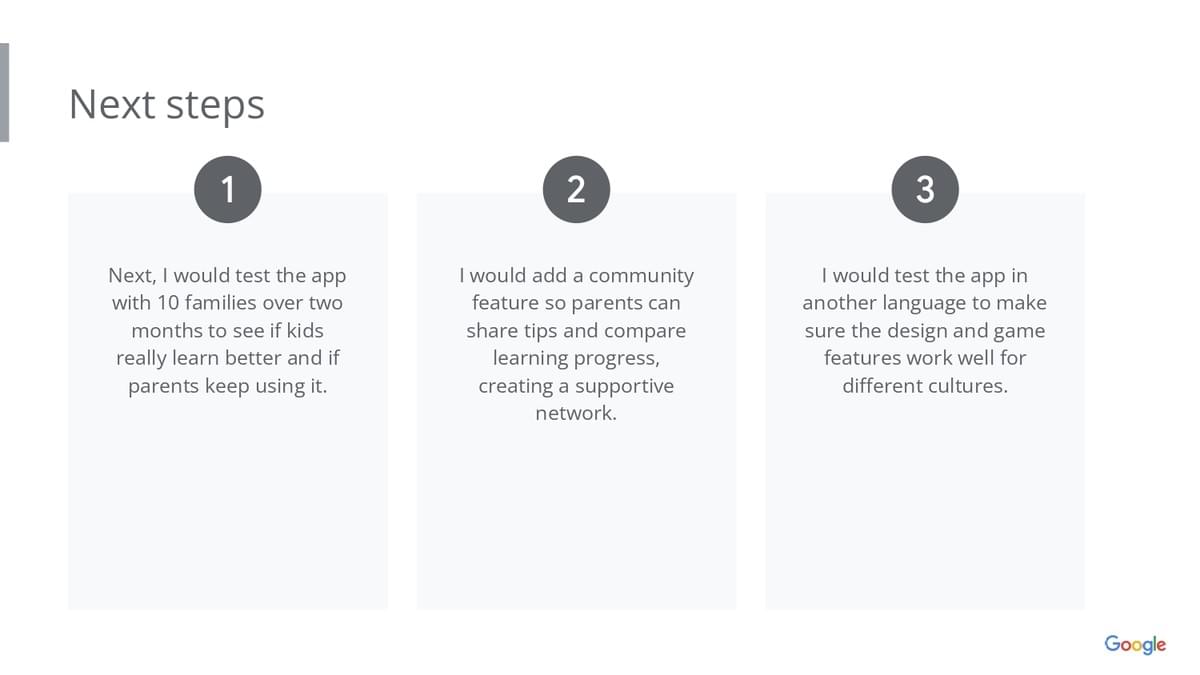The image size is (1200, 675).
Task: Click the line "learning progress,"
Action: (x=576, y=358)
